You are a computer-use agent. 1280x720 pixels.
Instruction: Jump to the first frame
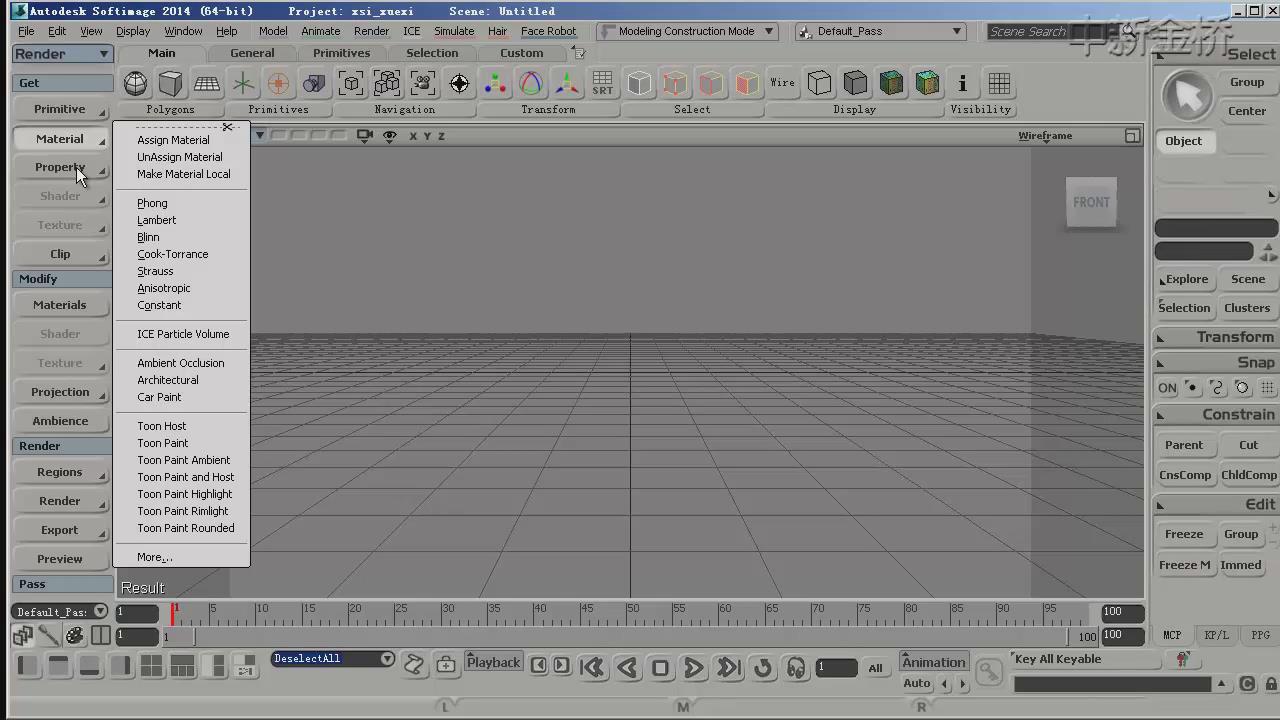pos(592,667)
